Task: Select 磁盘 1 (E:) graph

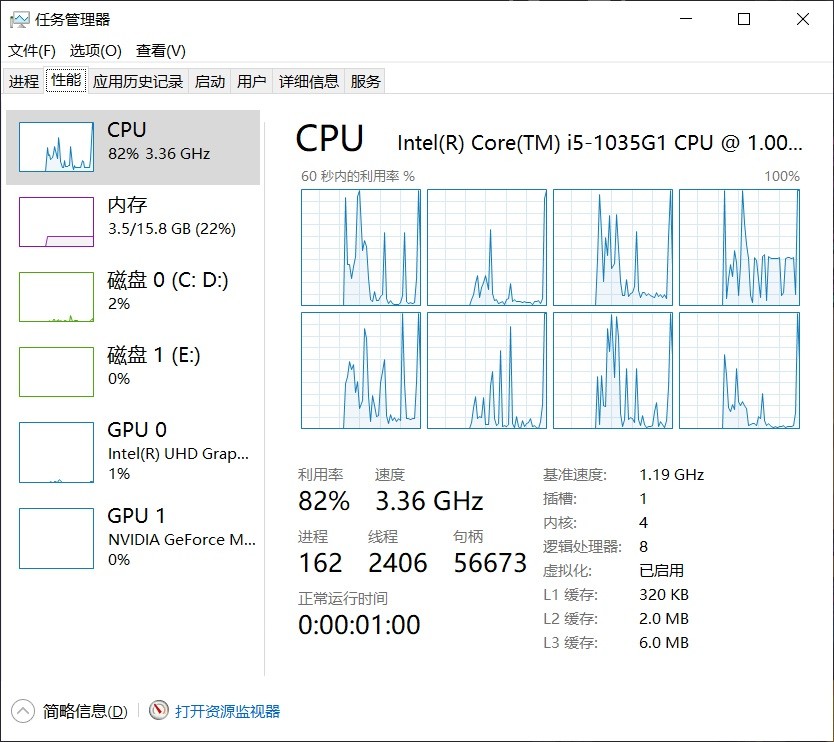Action: point(56,372)
